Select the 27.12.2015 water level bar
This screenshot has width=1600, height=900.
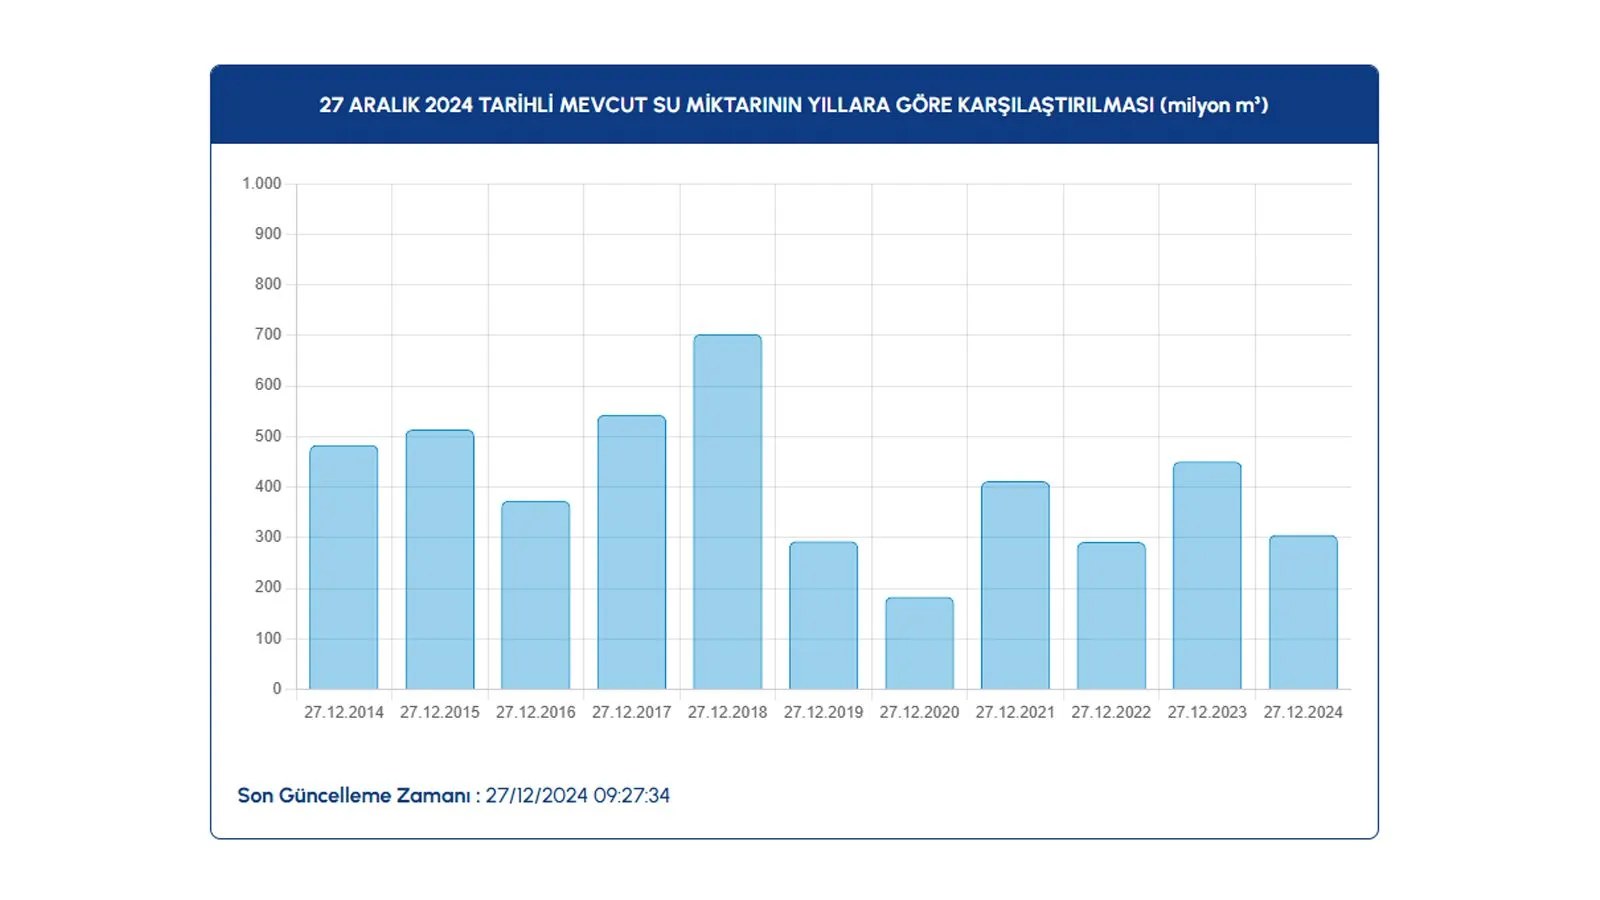(440, 559)
